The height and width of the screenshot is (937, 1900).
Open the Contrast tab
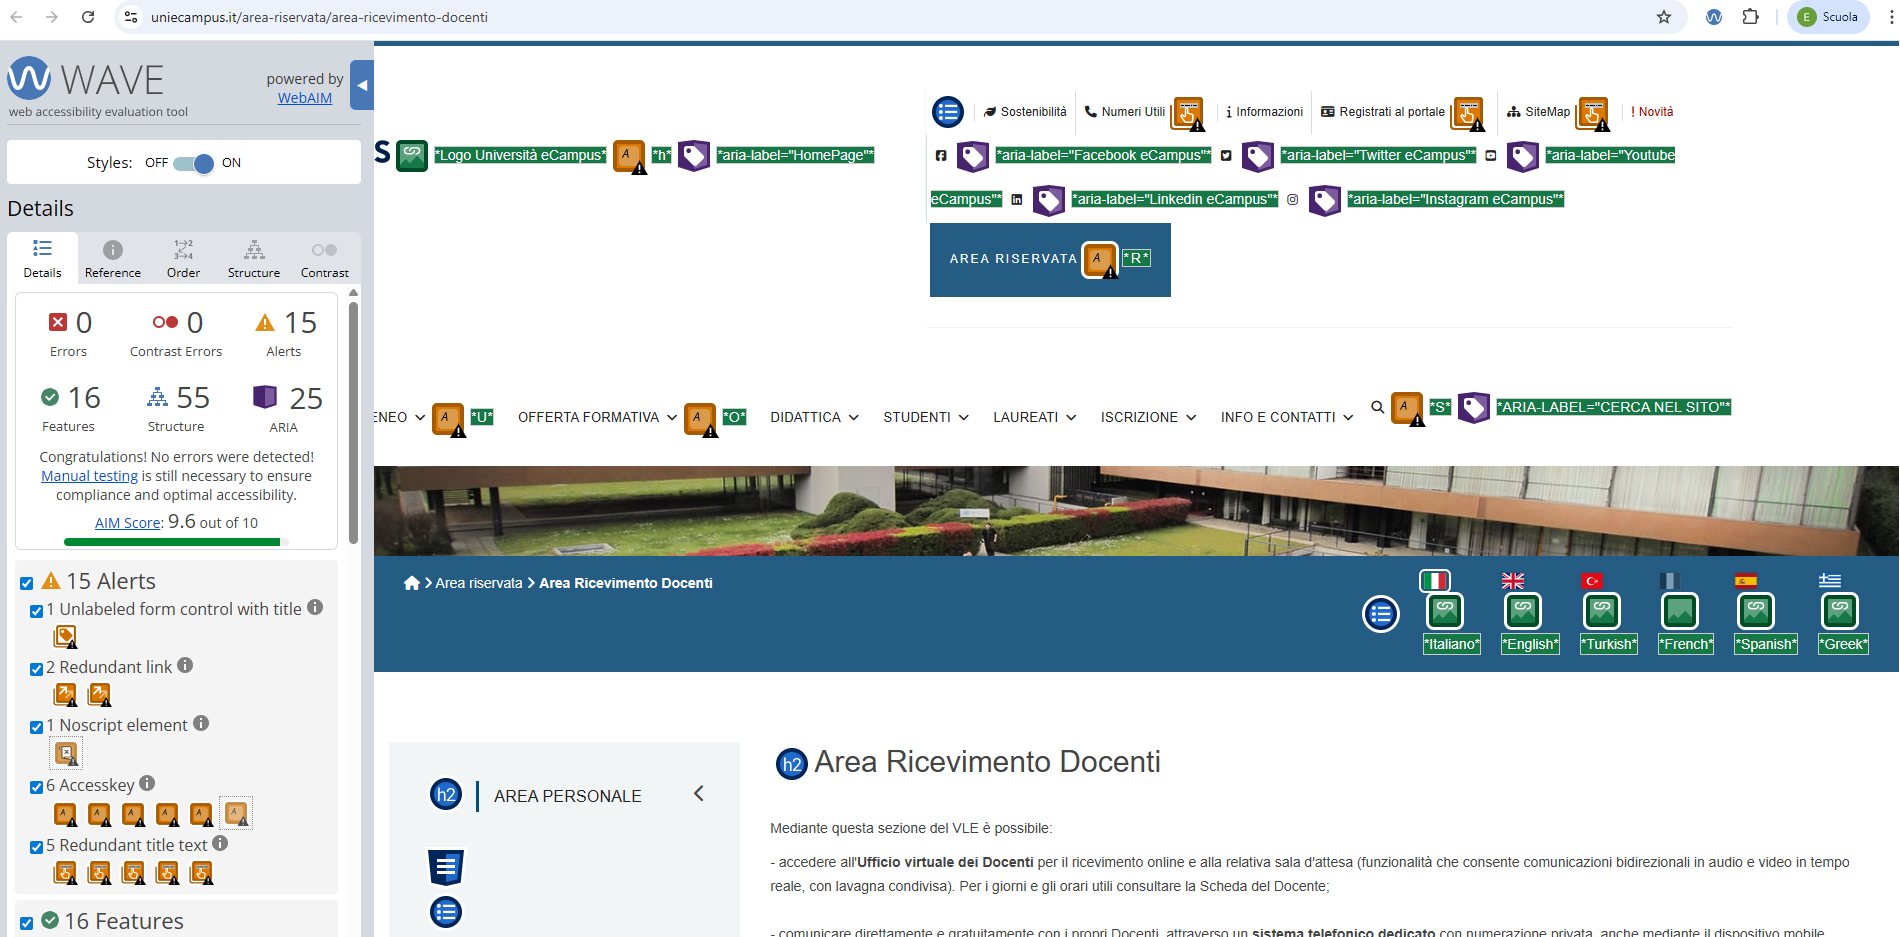[324, 259]
